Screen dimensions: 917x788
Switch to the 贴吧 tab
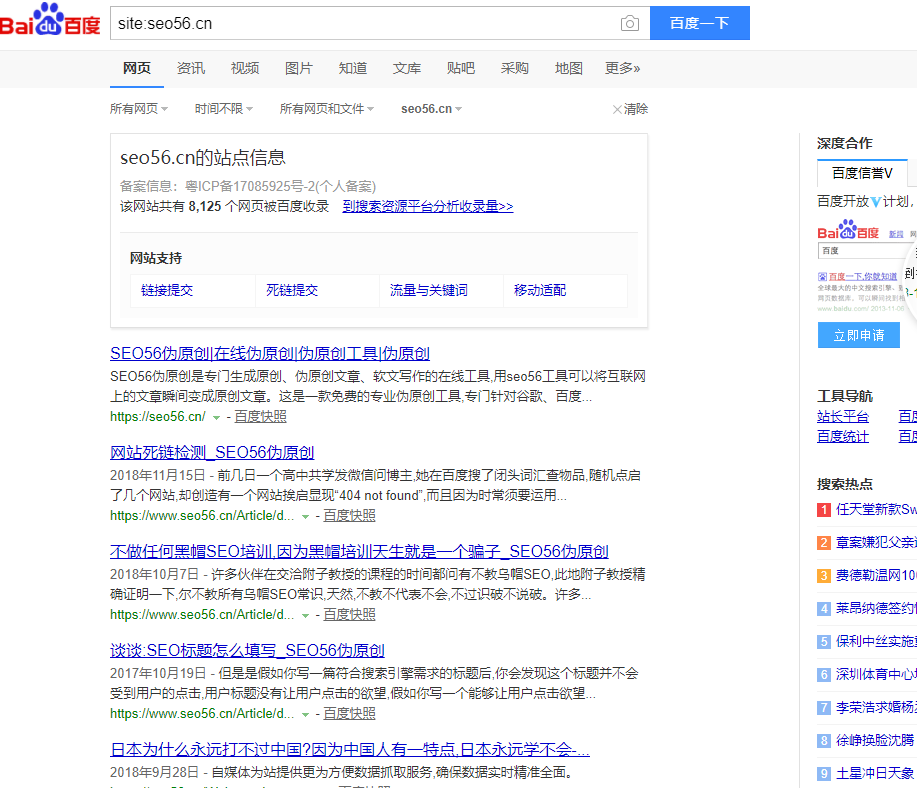click(460, 68)
